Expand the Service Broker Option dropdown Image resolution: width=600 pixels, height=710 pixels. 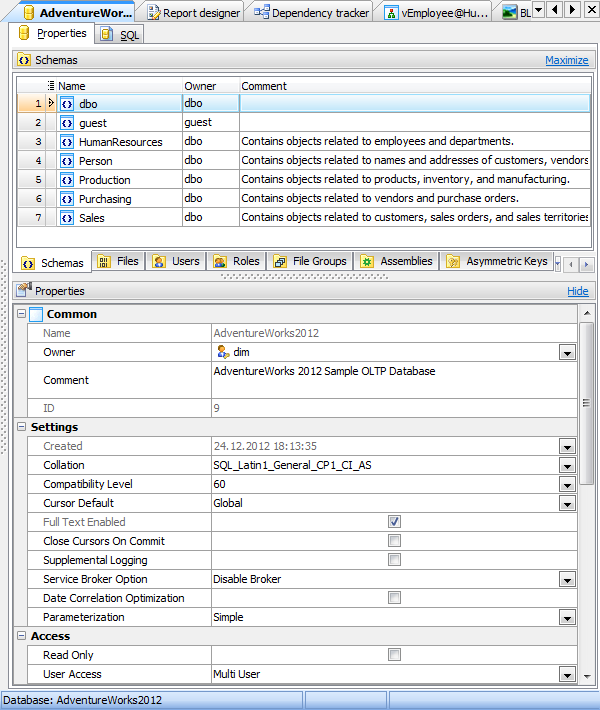pos(567,580)
